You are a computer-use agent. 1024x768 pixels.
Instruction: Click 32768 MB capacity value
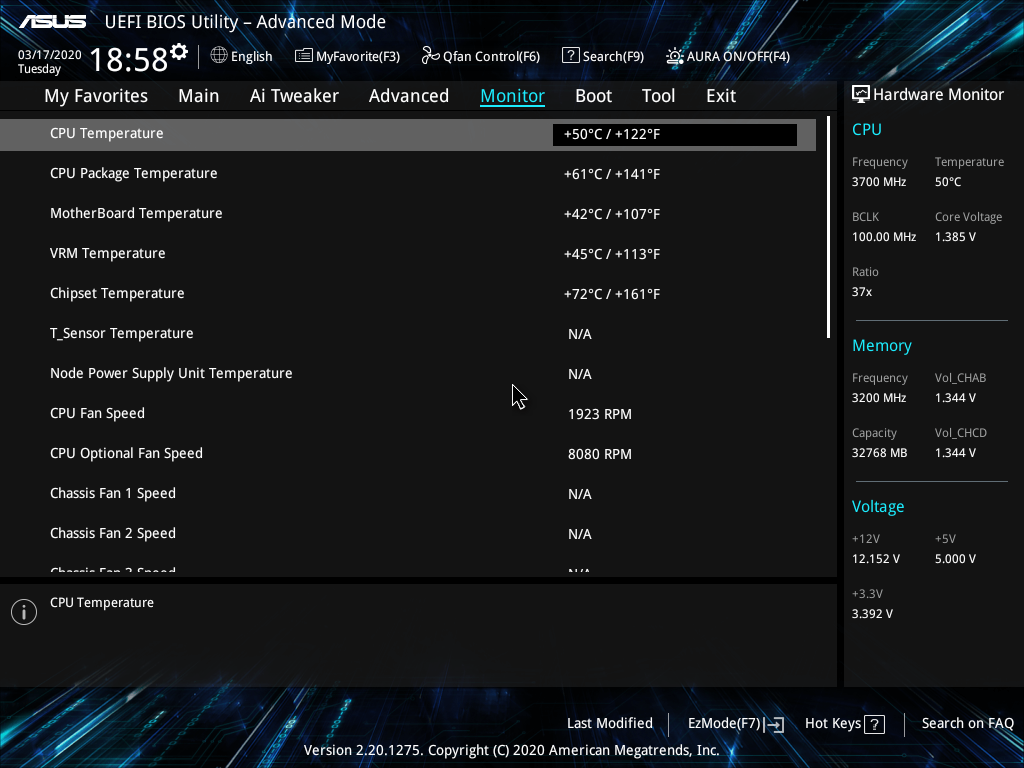coord(880,453)
